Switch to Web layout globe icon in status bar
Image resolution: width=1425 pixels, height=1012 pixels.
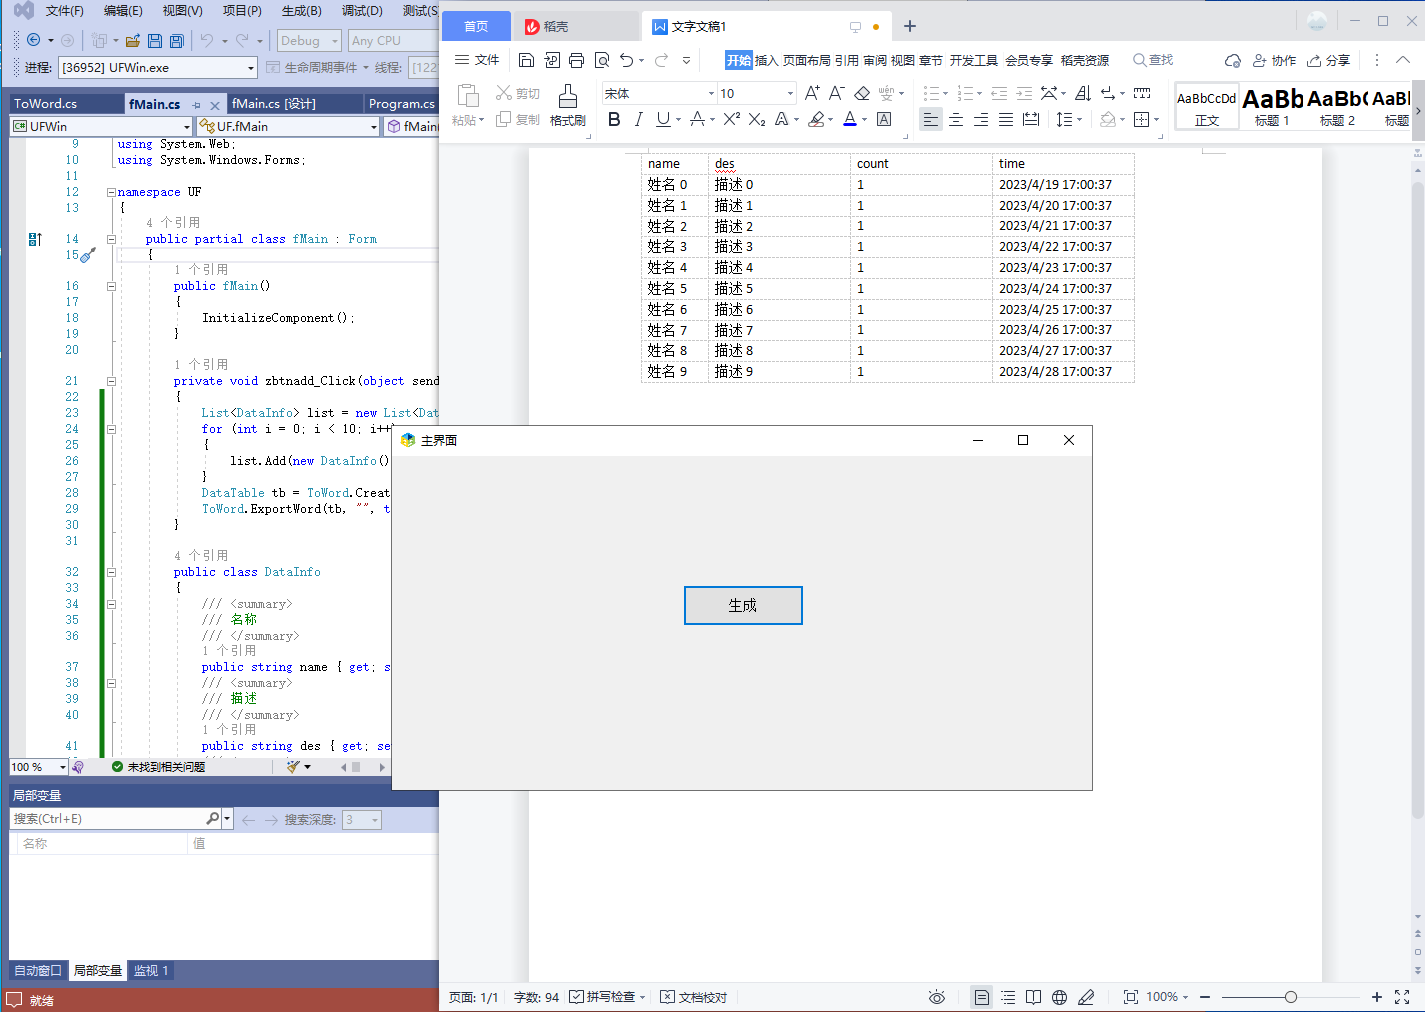pos(1059,997)
